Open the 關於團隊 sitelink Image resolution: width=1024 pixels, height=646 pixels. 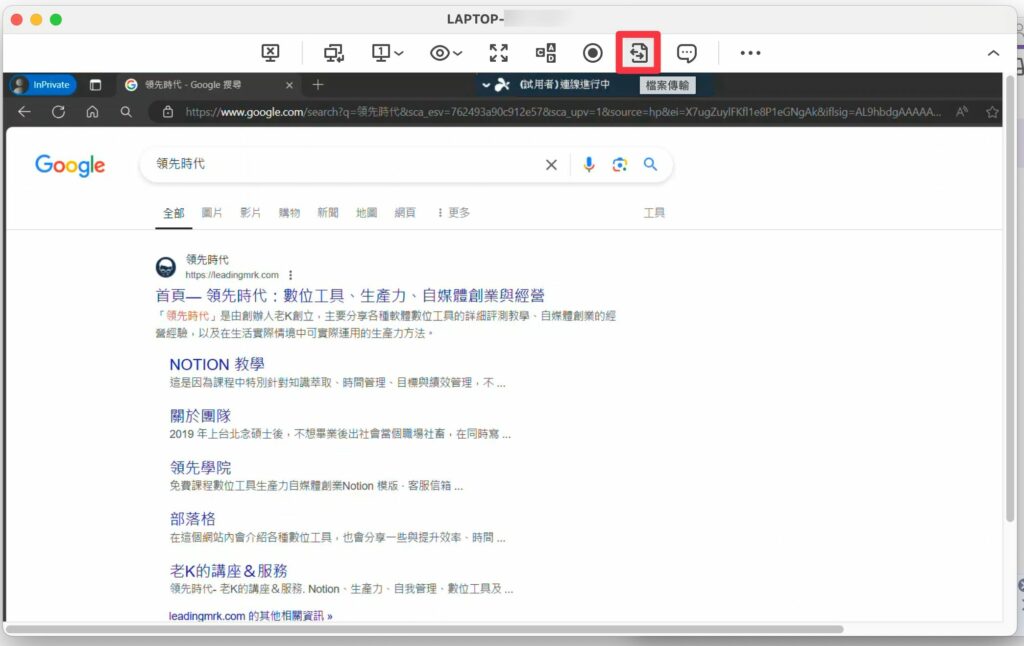pos(200,416)
